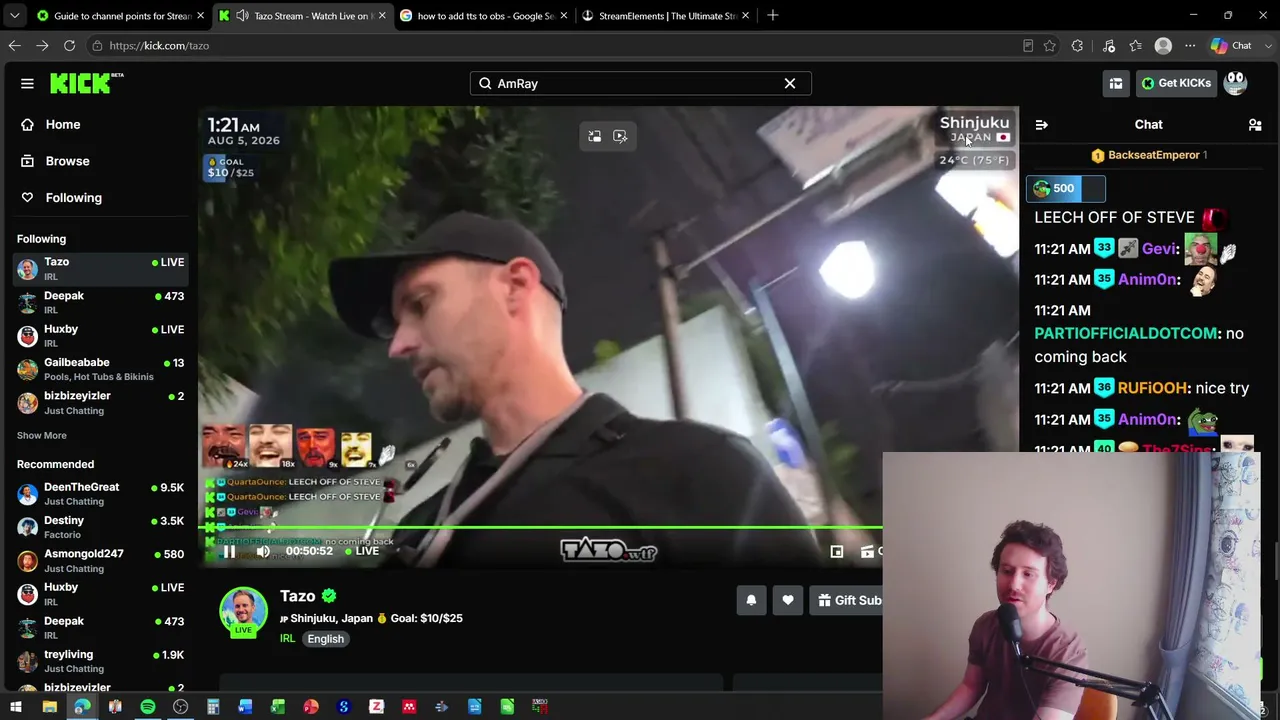
Task: Open the Kick sidebar hamburger menu
Action: 27,84
